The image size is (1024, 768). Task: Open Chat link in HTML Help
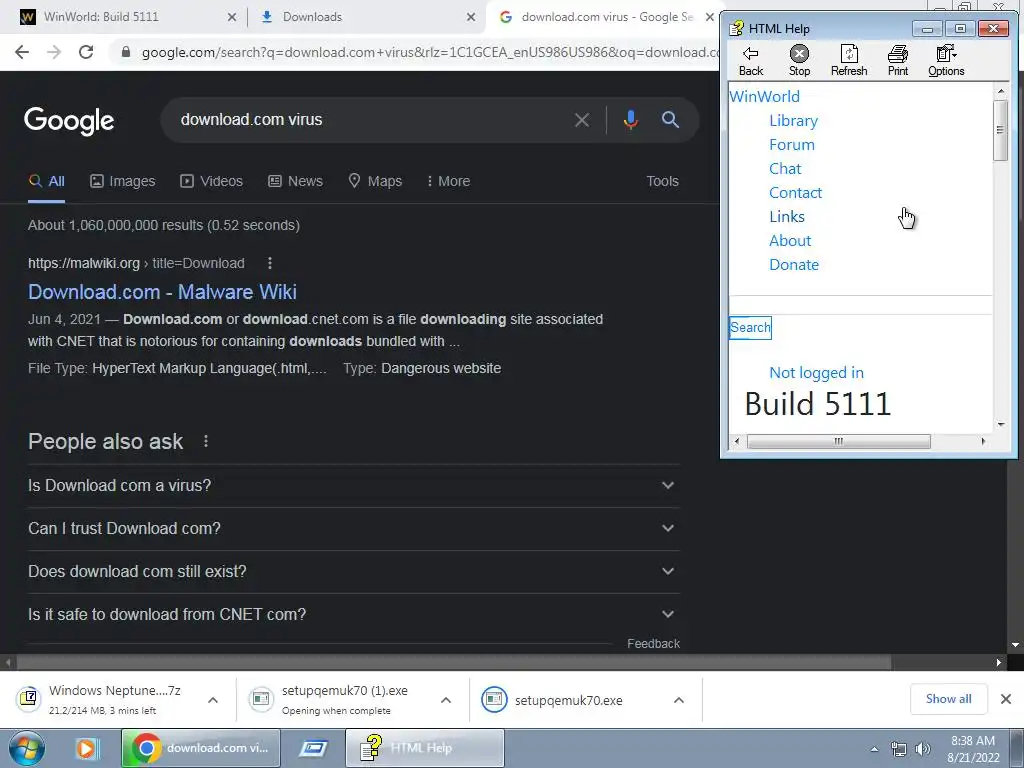[x=785, y=169]
